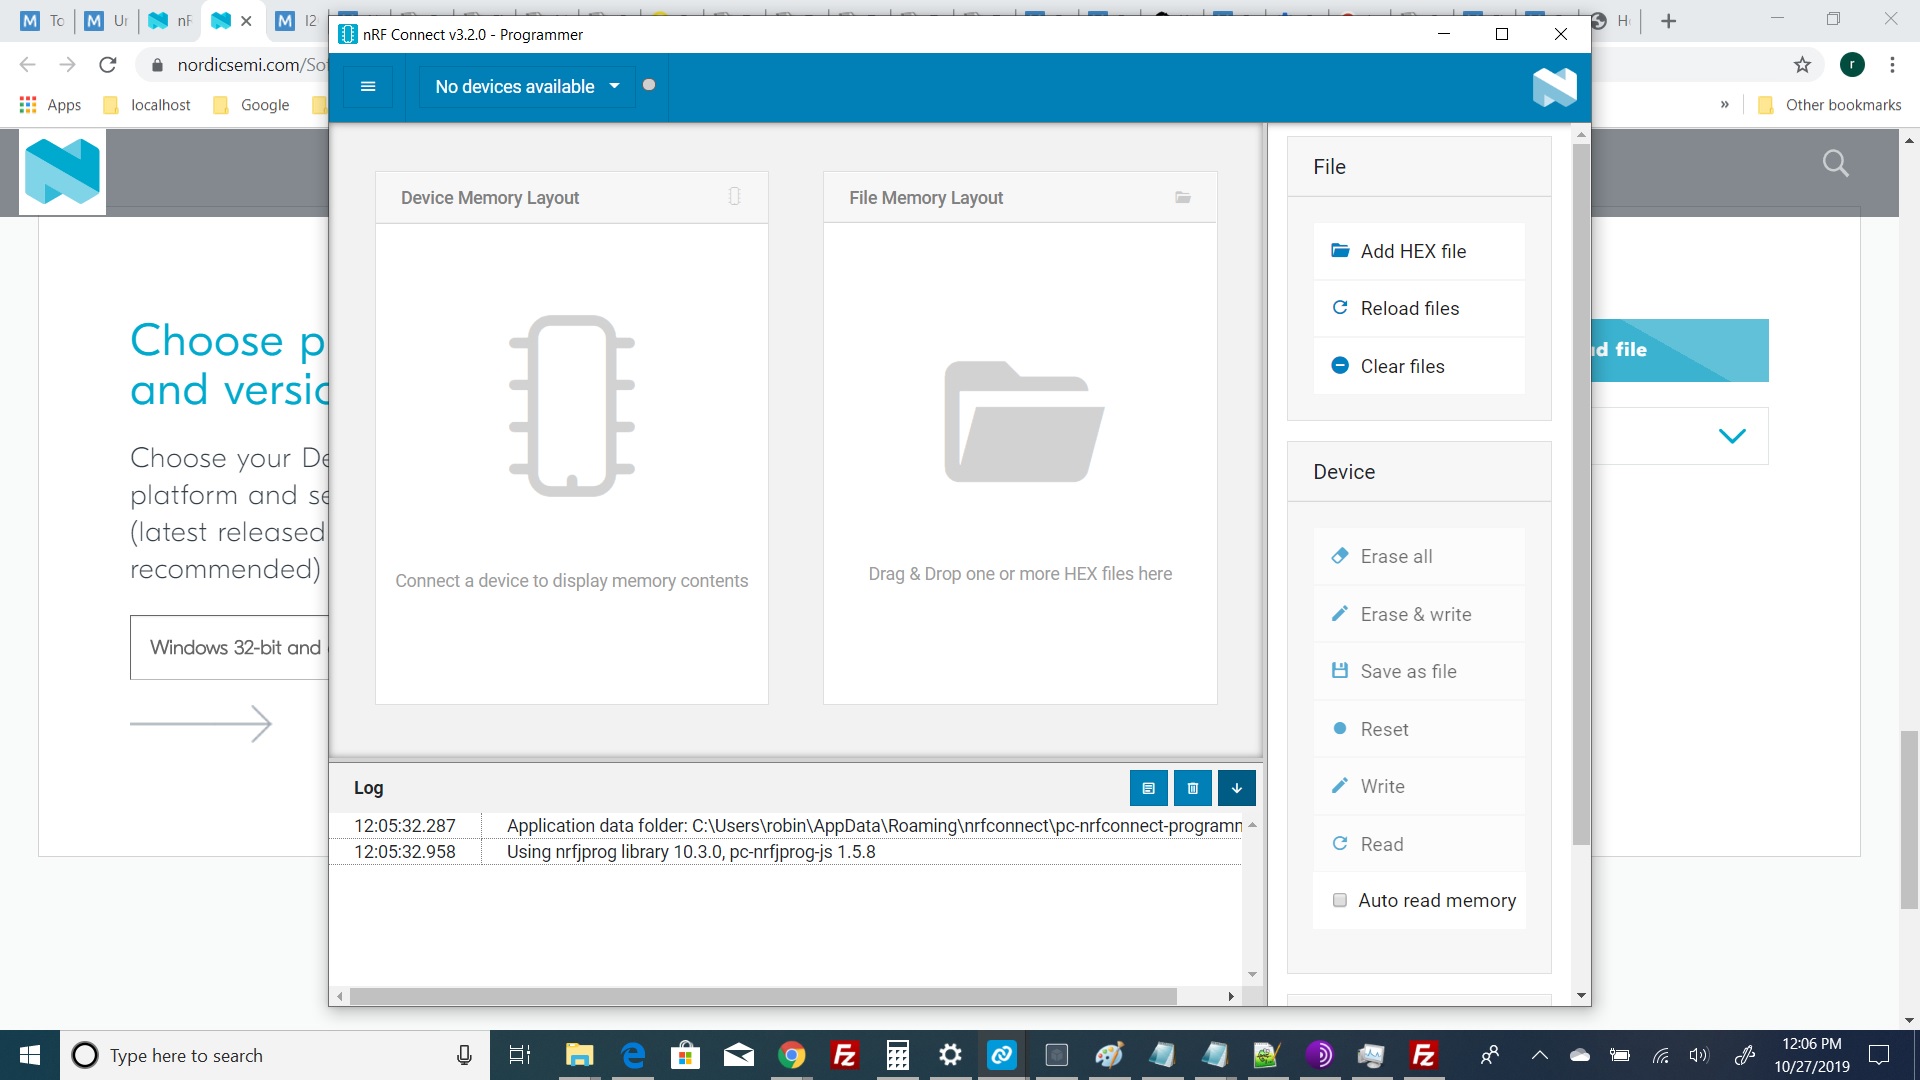Click the webpage search magnifier icon
This screenshot has height=1080, width=1920.
click(1835, 164)
